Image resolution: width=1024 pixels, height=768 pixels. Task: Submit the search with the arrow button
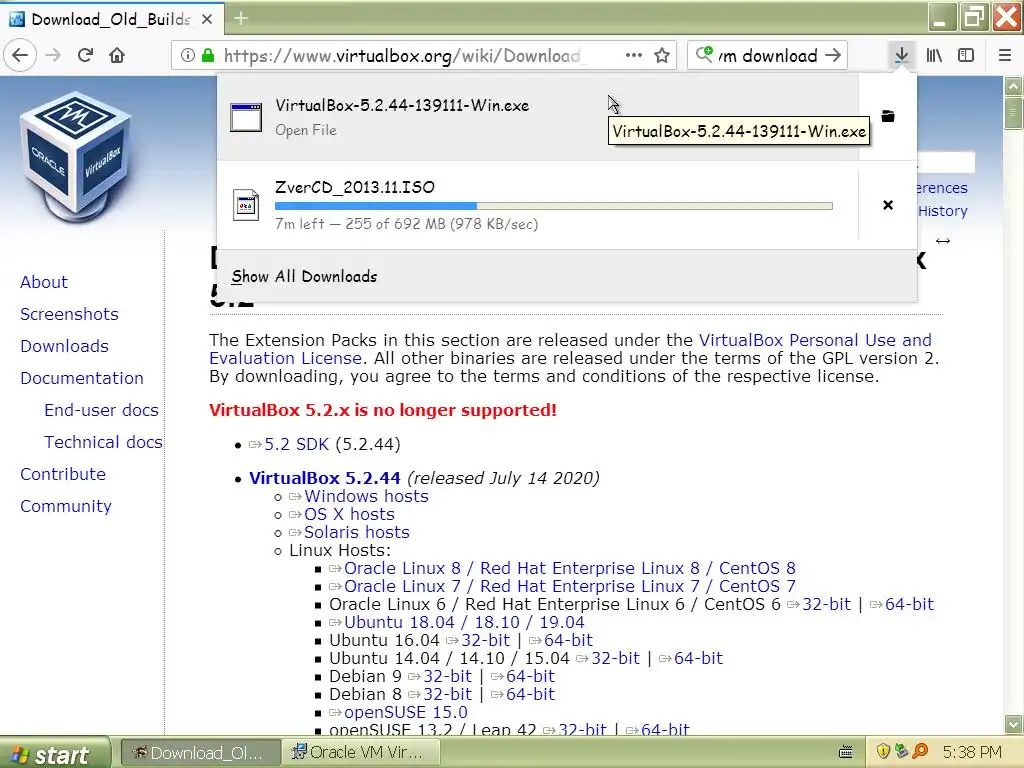click(833, 56)
